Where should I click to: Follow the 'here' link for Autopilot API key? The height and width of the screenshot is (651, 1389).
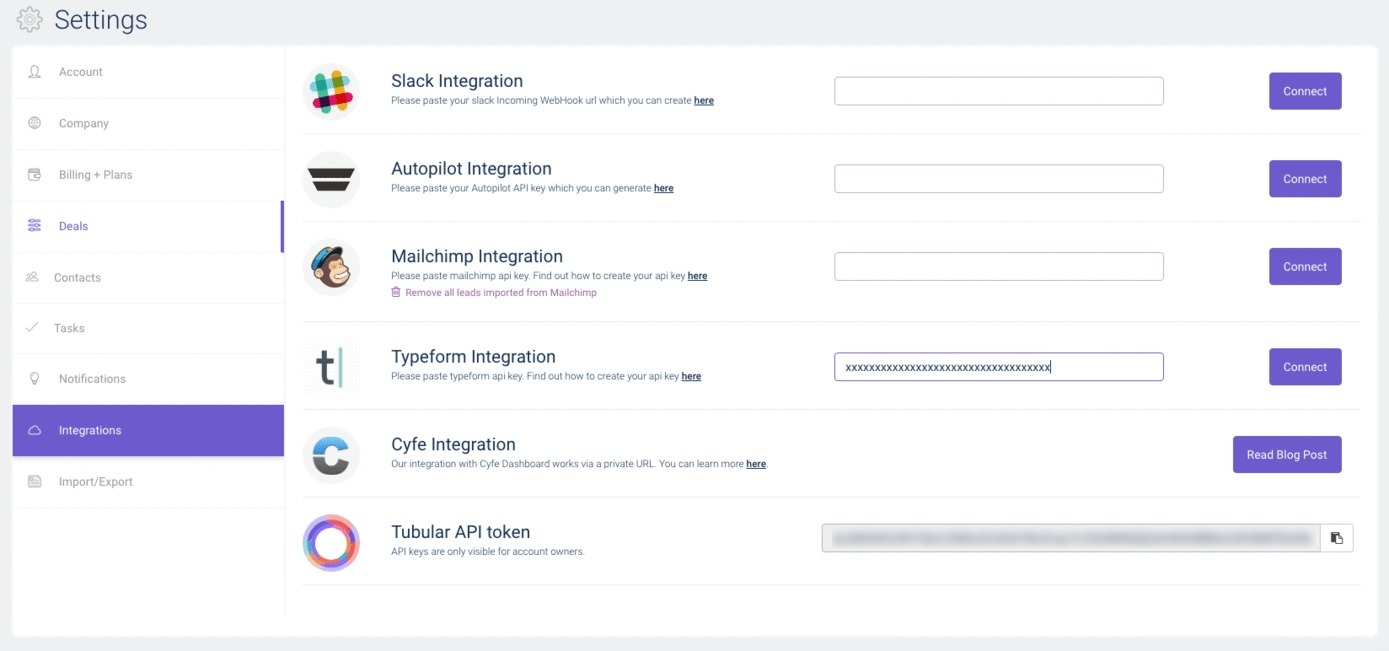click(x=663, y=188)
